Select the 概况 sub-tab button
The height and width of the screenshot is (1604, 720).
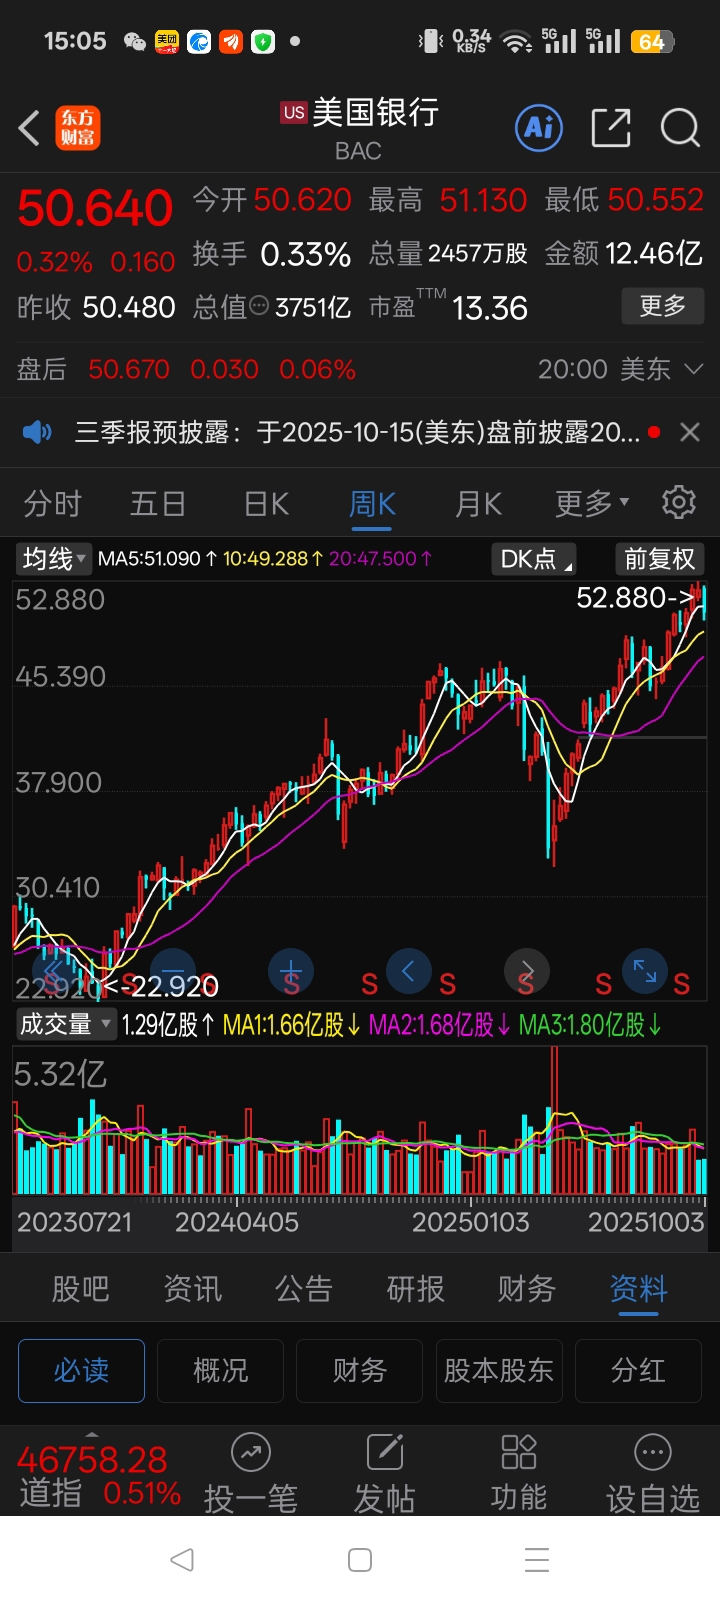[220, 1371]
